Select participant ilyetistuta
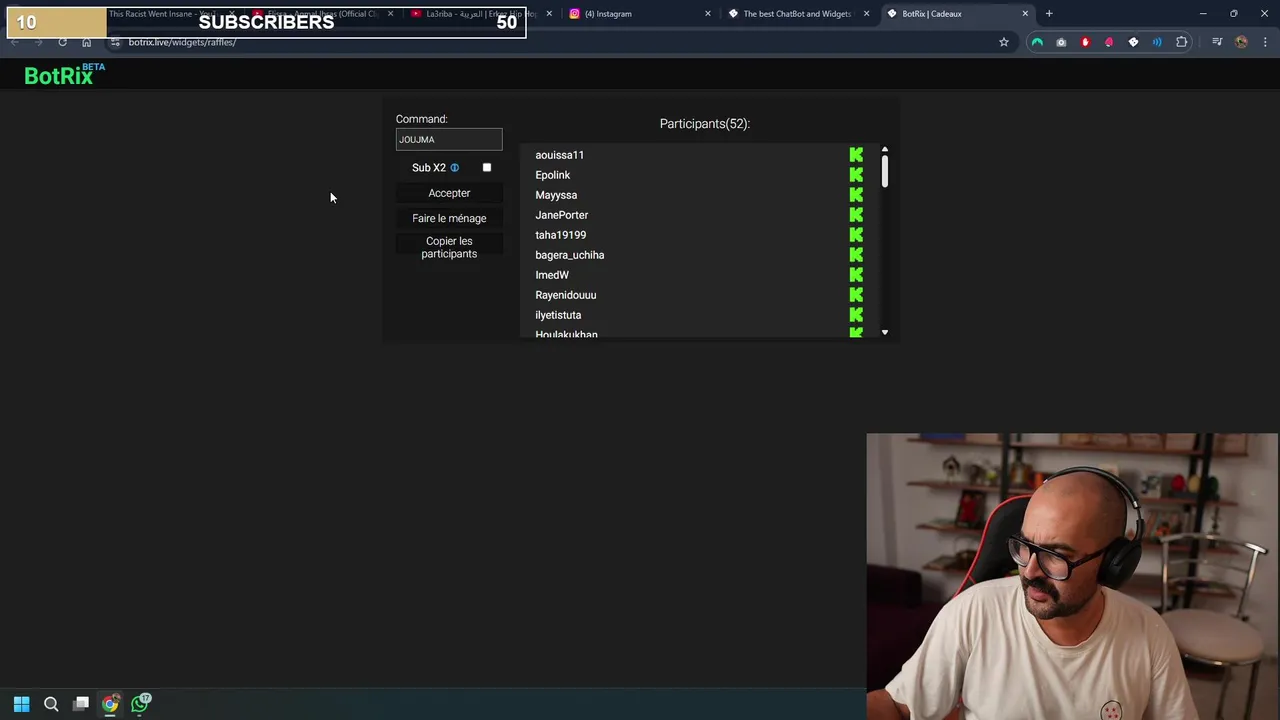The image size is (1280, 720). (558, 315)
